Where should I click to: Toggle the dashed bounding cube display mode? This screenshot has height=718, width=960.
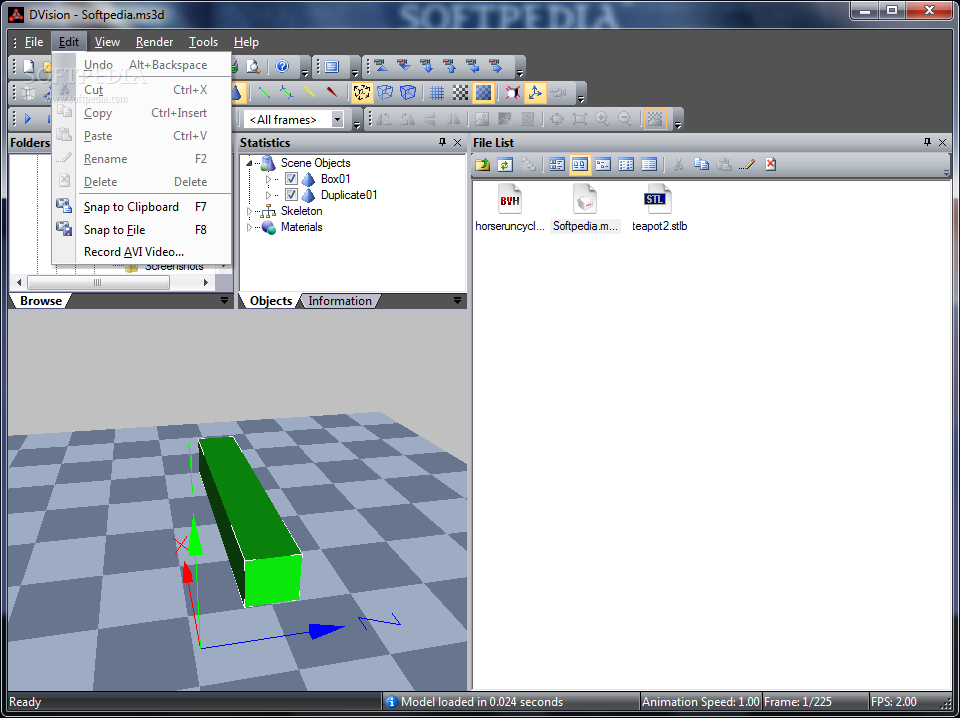click(x=362, y=92)
